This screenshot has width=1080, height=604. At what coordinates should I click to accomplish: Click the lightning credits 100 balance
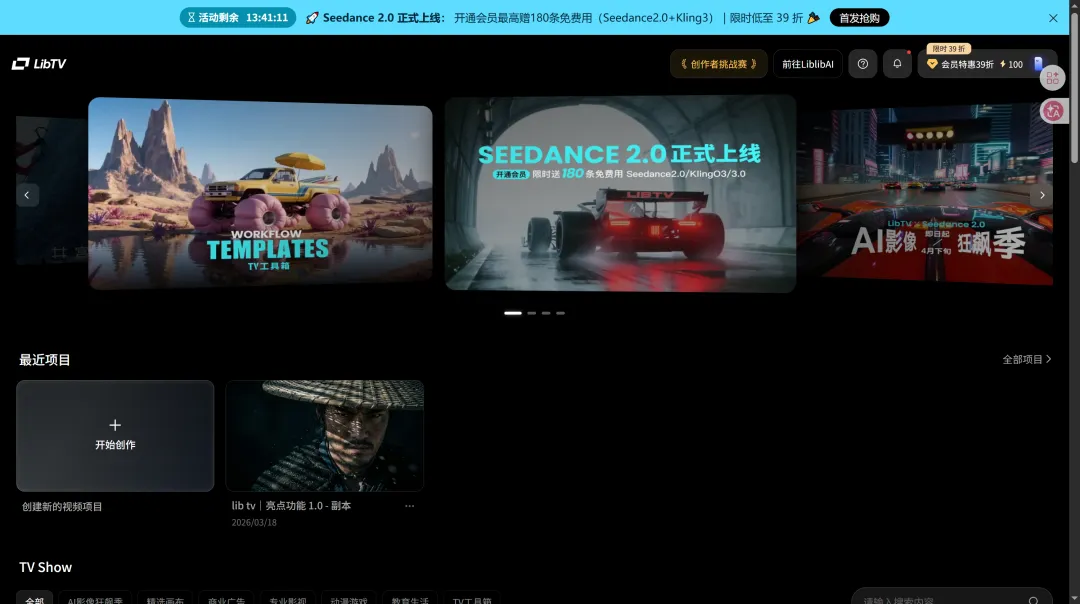tap(1011, 64)
